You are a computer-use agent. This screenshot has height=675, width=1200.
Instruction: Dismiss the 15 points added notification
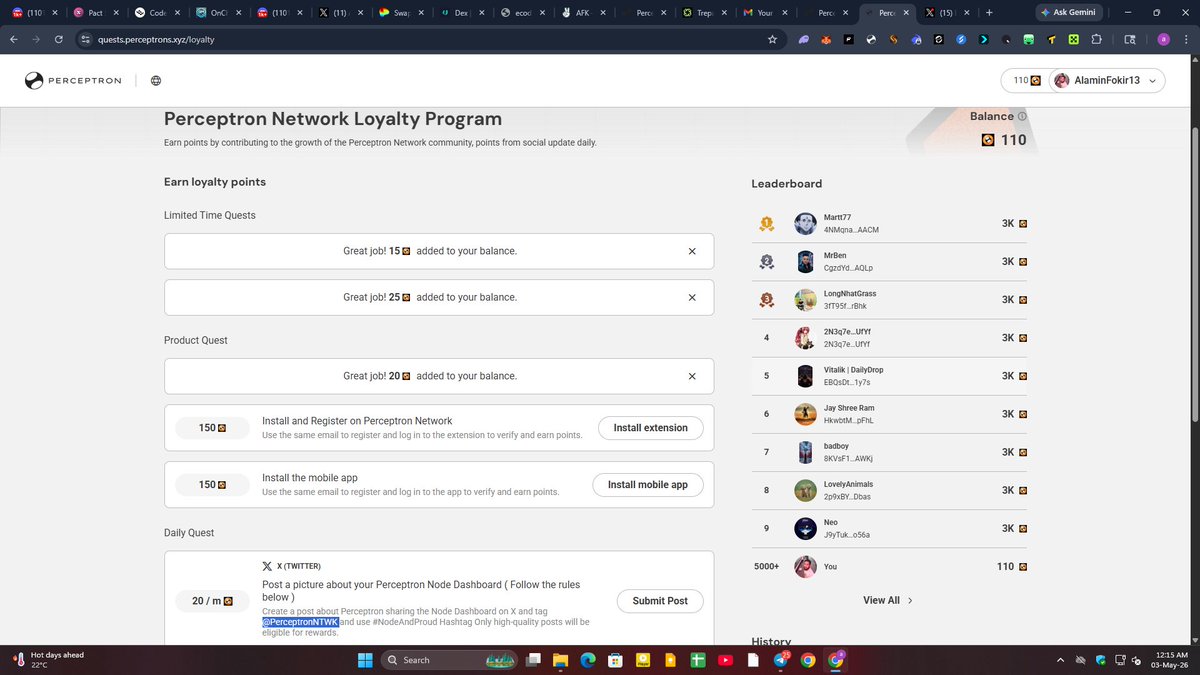(692, 251)
